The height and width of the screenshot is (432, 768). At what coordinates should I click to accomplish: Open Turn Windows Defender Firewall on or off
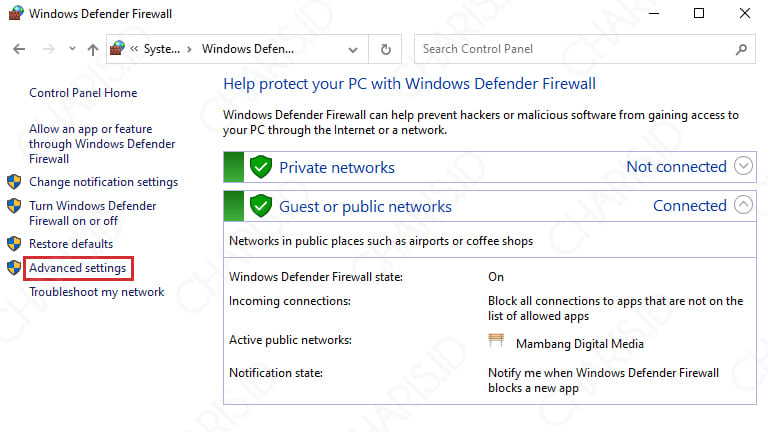click(93, 214)
